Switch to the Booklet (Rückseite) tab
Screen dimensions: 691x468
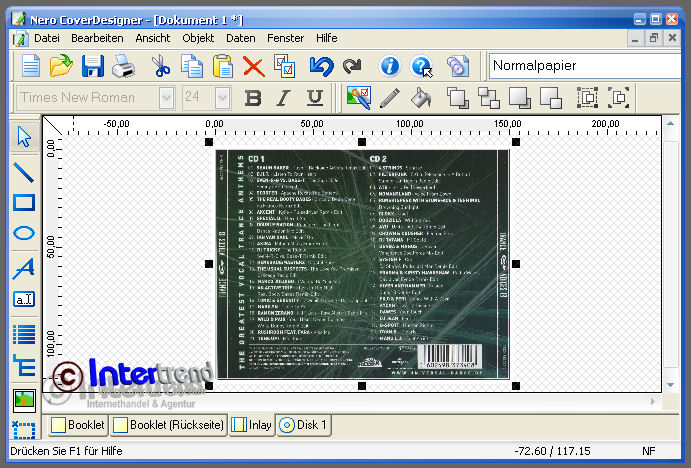169,425
